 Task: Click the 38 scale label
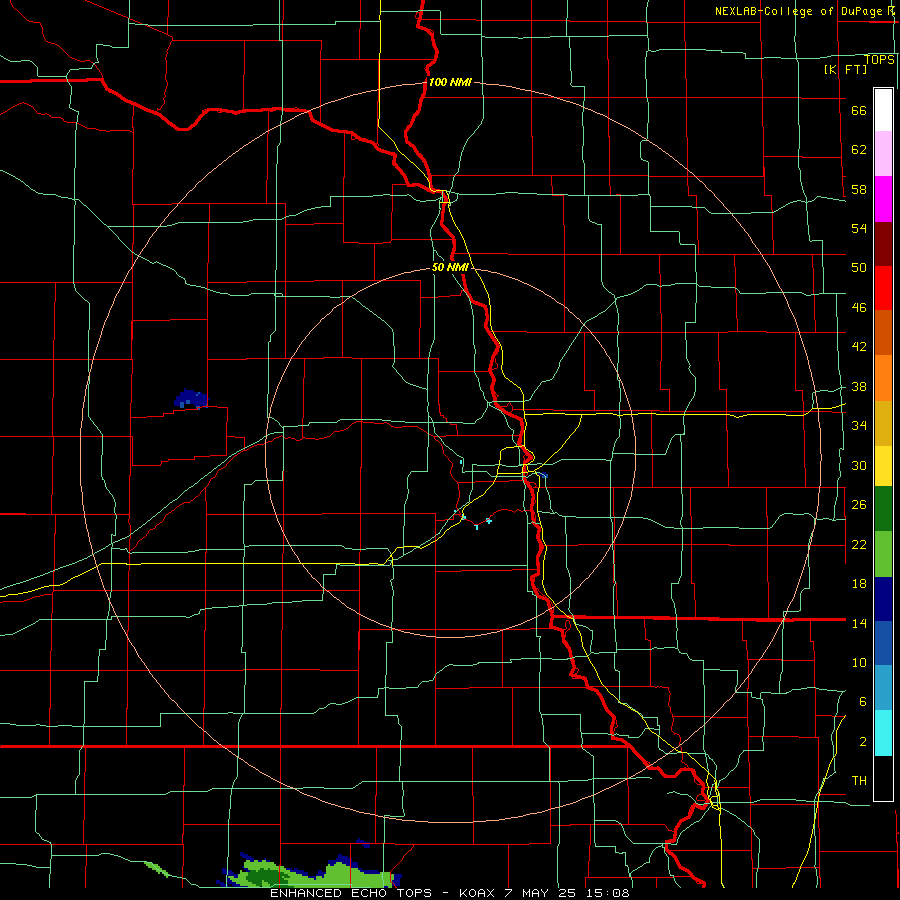(x=859, y=386)
